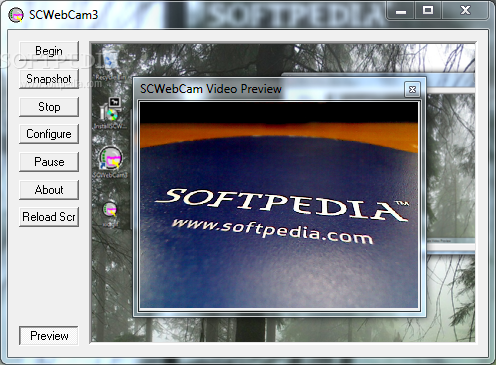Viewport: 496px width, 365px height.
Task: Minimize the SCWebCam3 window
Action: tap(401, 11)
